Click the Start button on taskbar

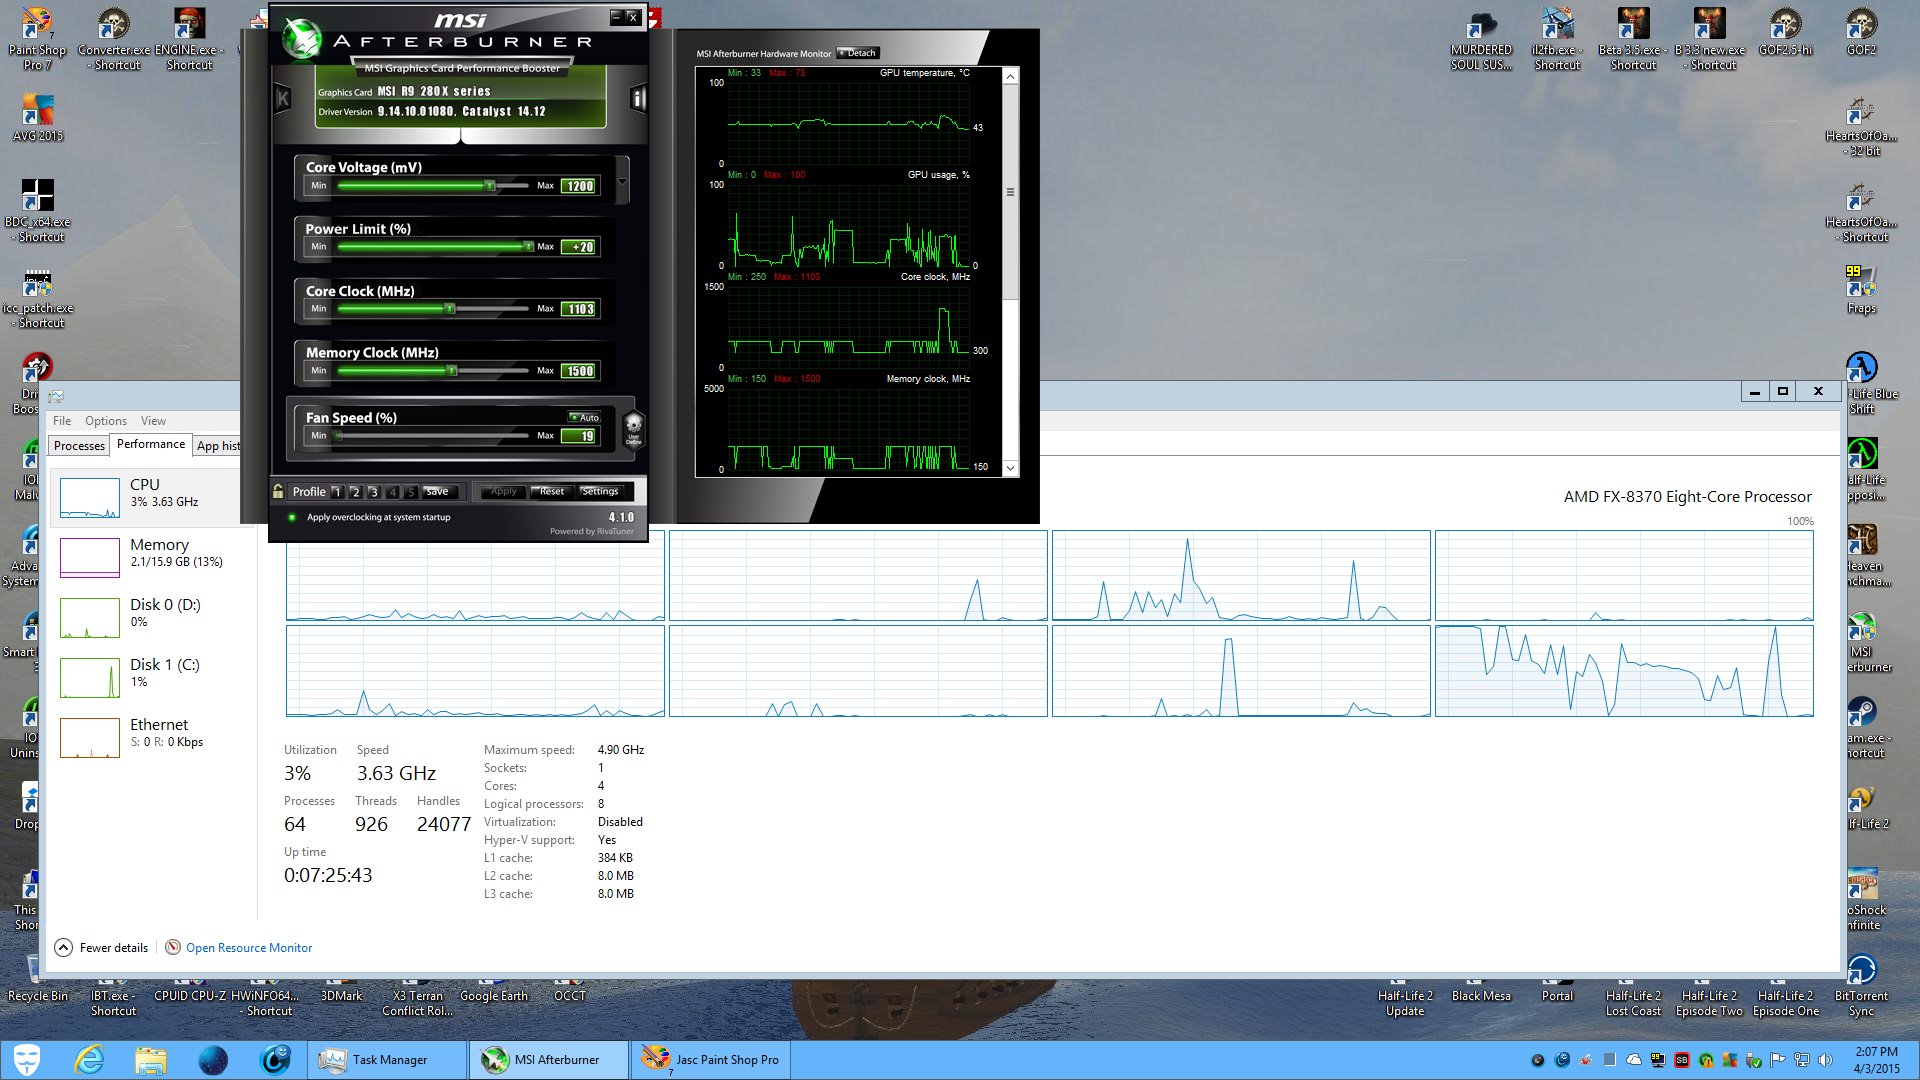[27, 1060]
